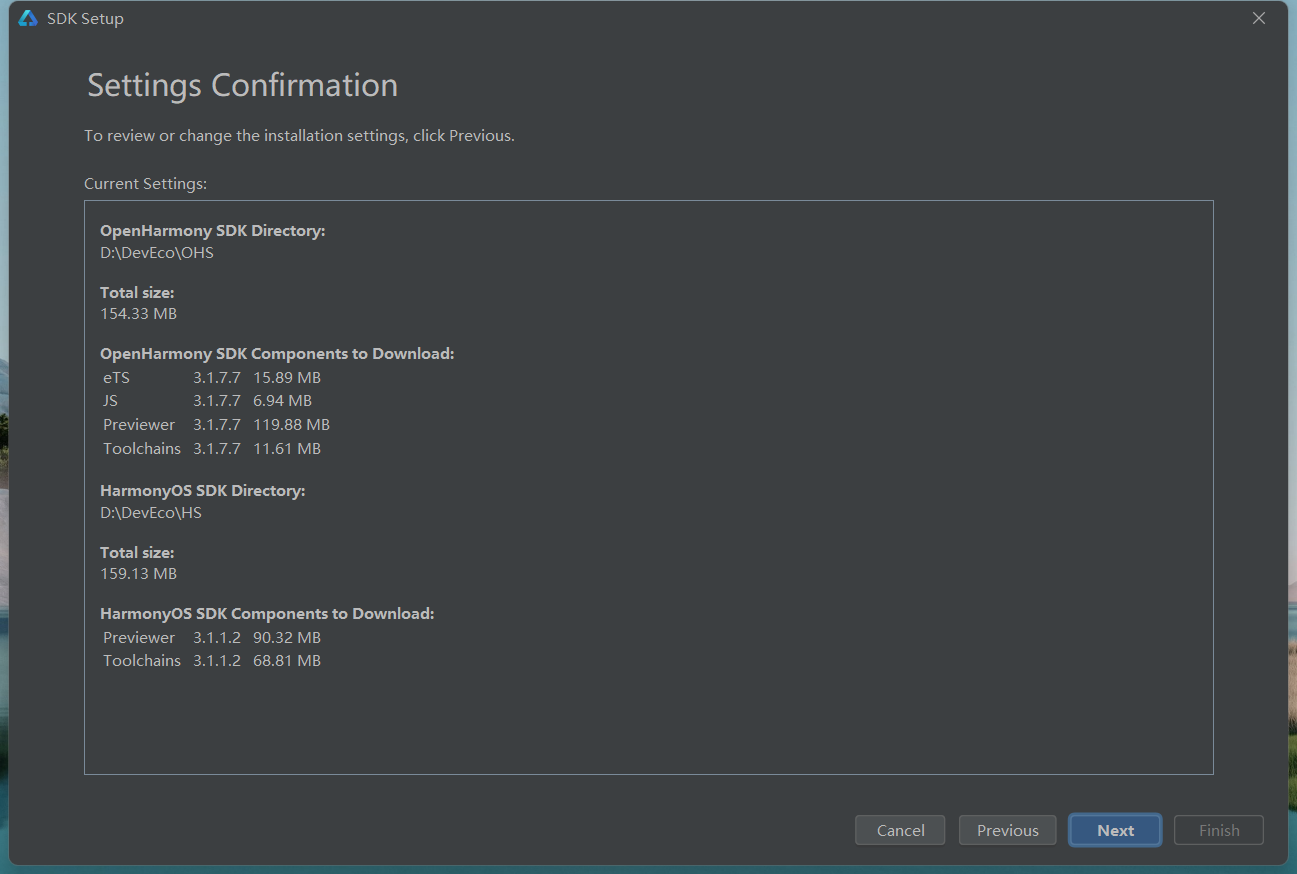Click the 159.13 MB total size value
This screenshot has height=874, width=1297.
tap(138, 574)
